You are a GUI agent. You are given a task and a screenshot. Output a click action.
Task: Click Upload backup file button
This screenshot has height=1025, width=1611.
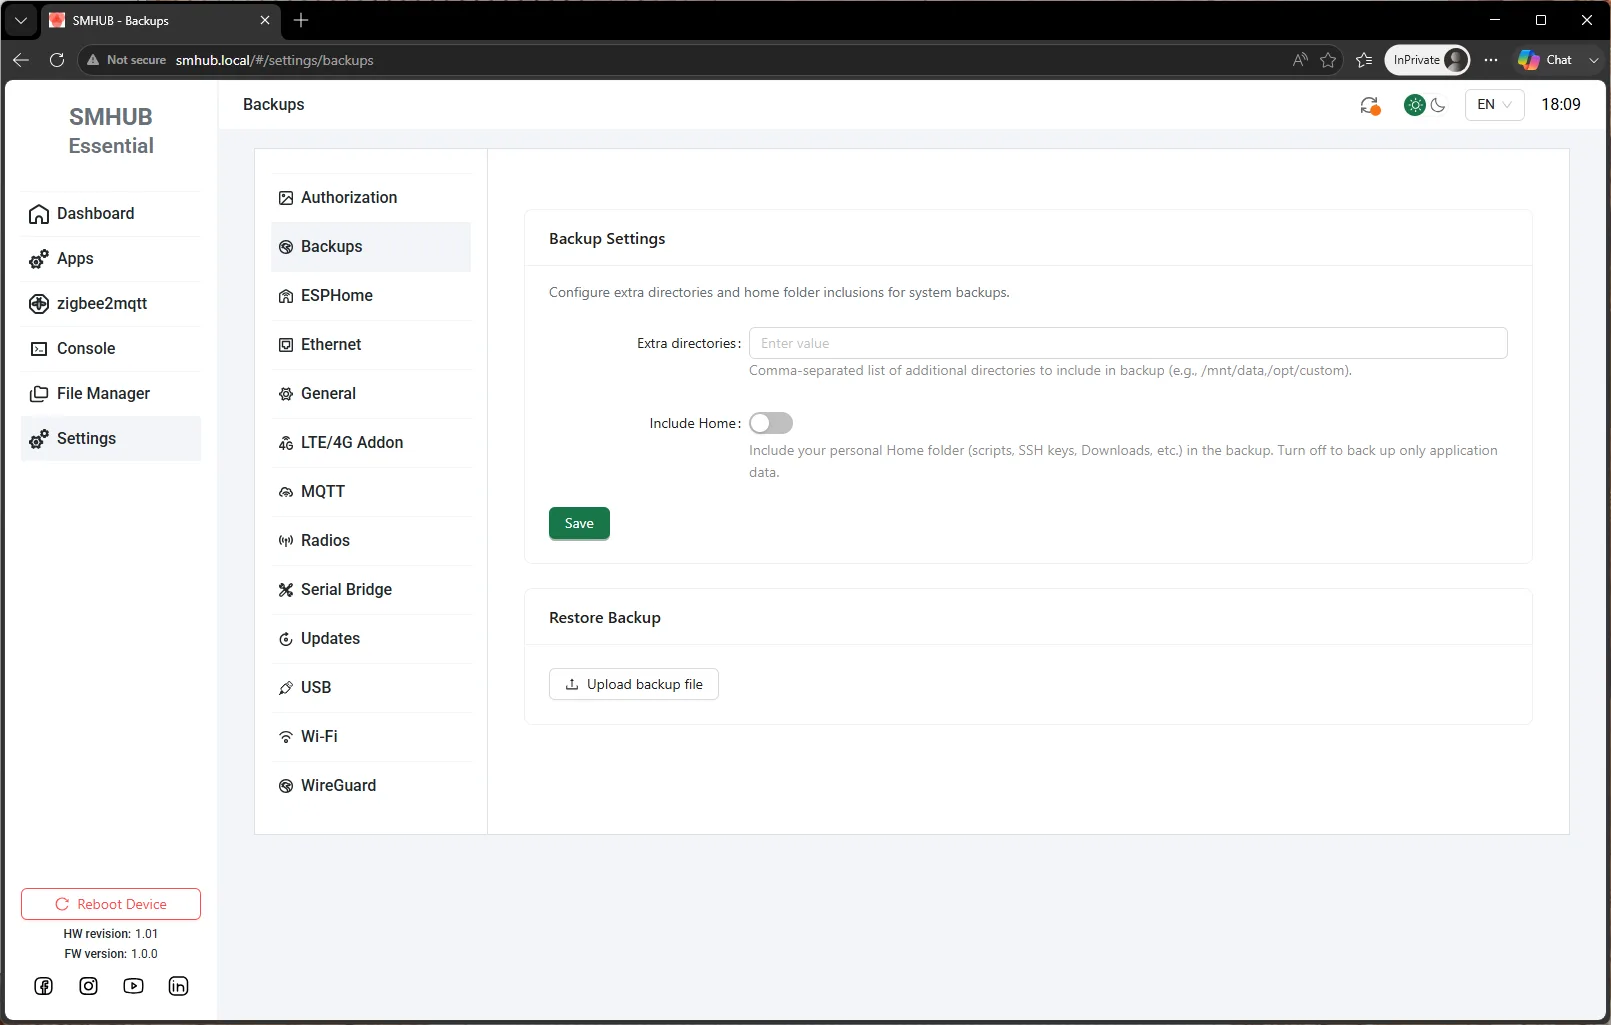[634, 684]
